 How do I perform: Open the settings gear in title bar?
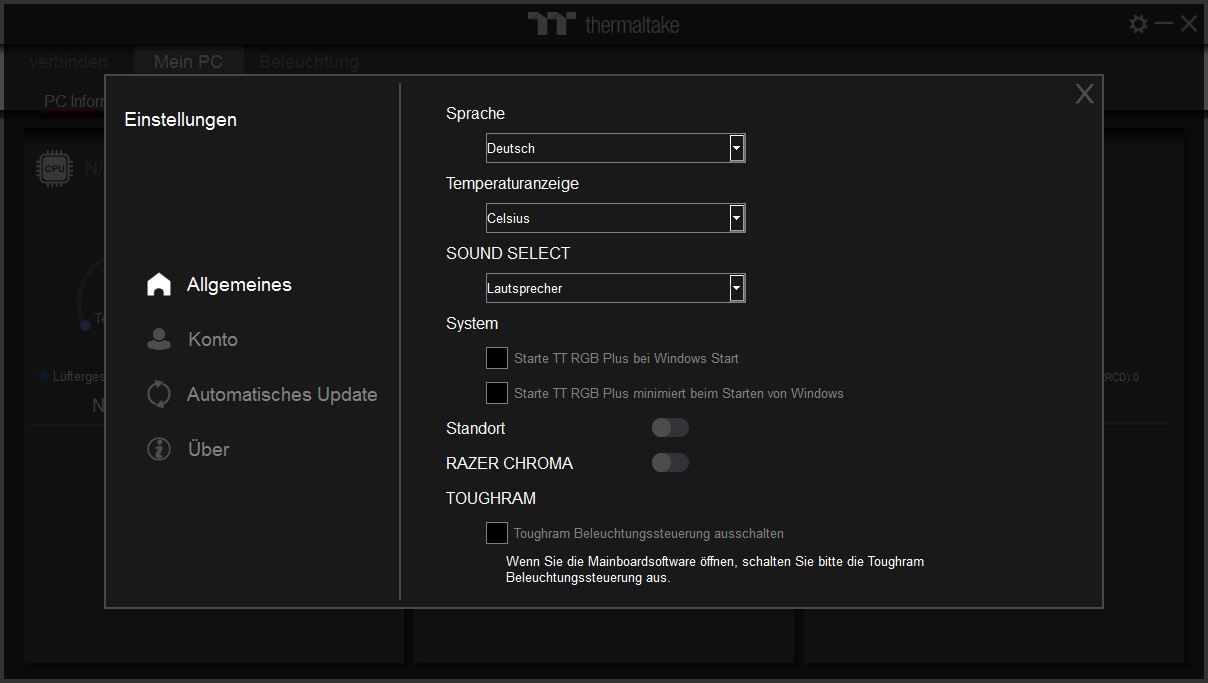click(1139, 24)
